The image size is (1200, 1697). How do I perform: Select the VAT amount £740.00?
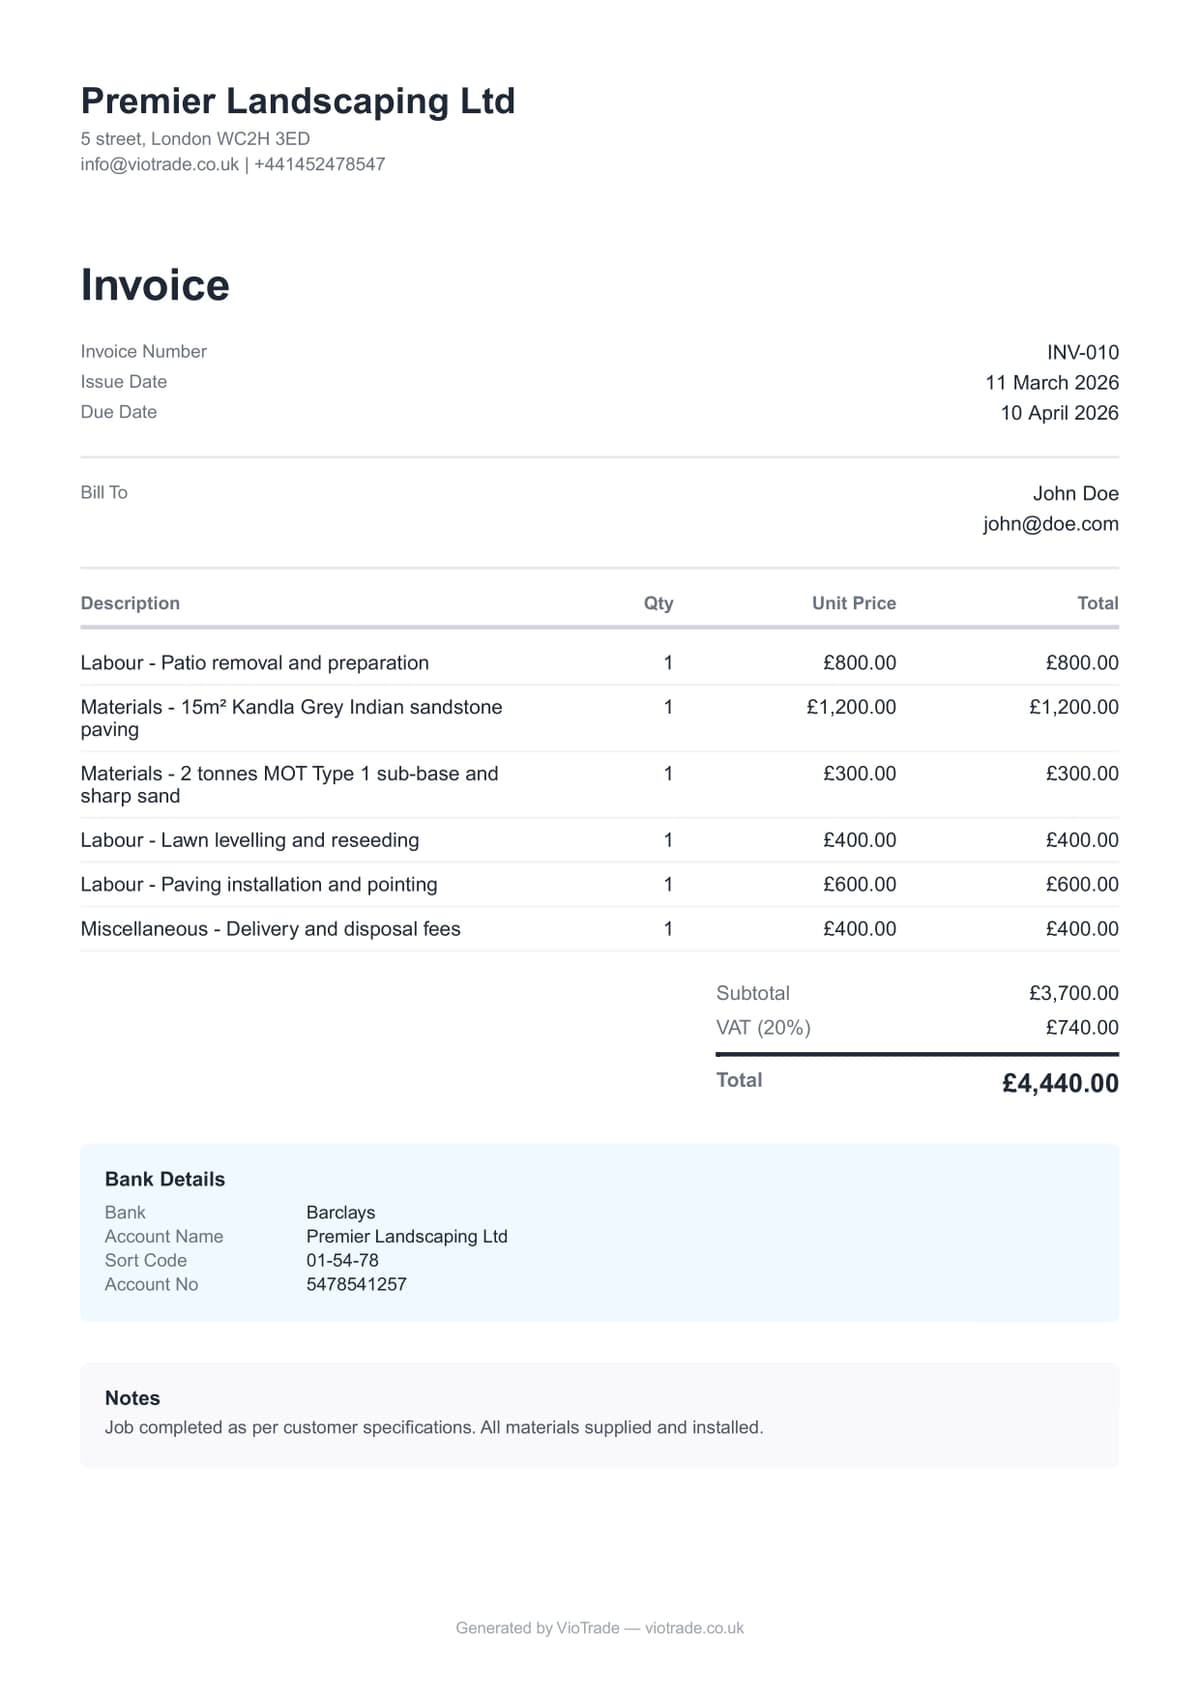coord(1082,1027)
